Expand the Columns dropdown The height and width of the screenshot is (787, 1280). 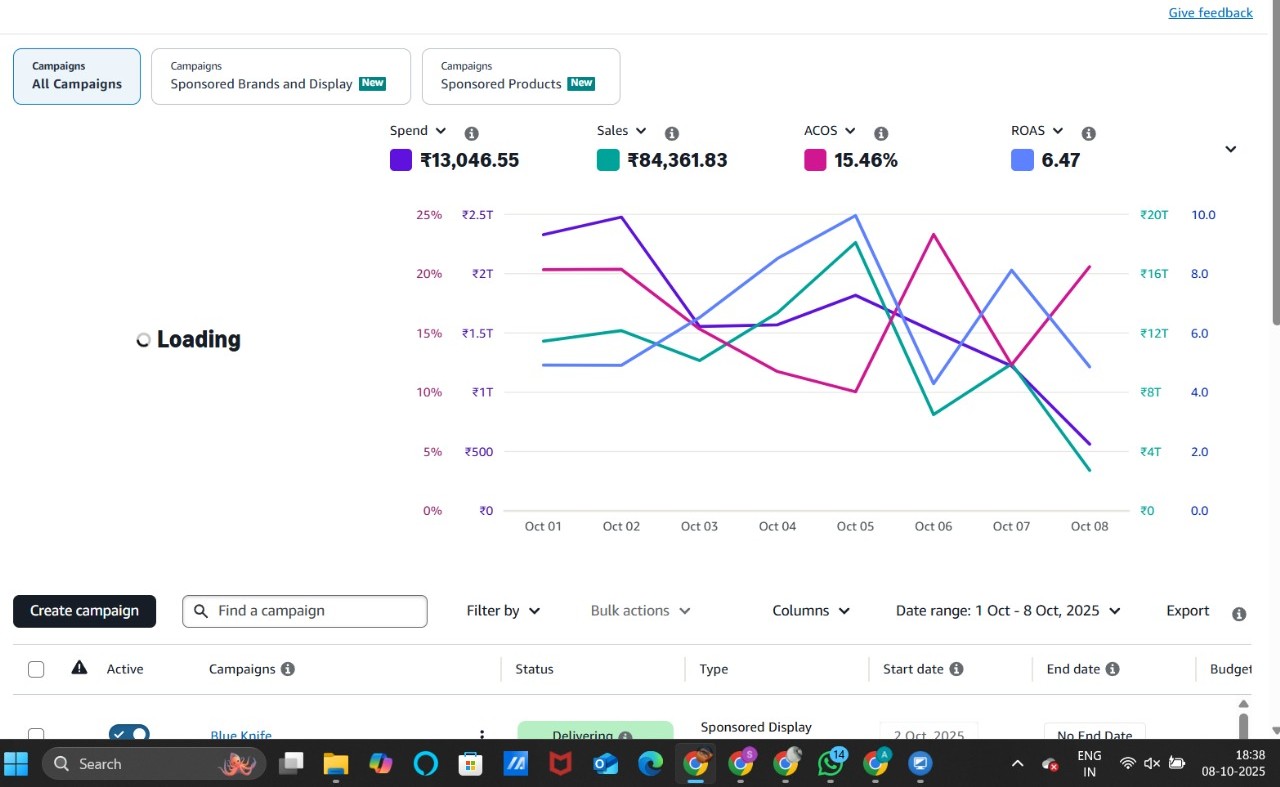[811, 611]
